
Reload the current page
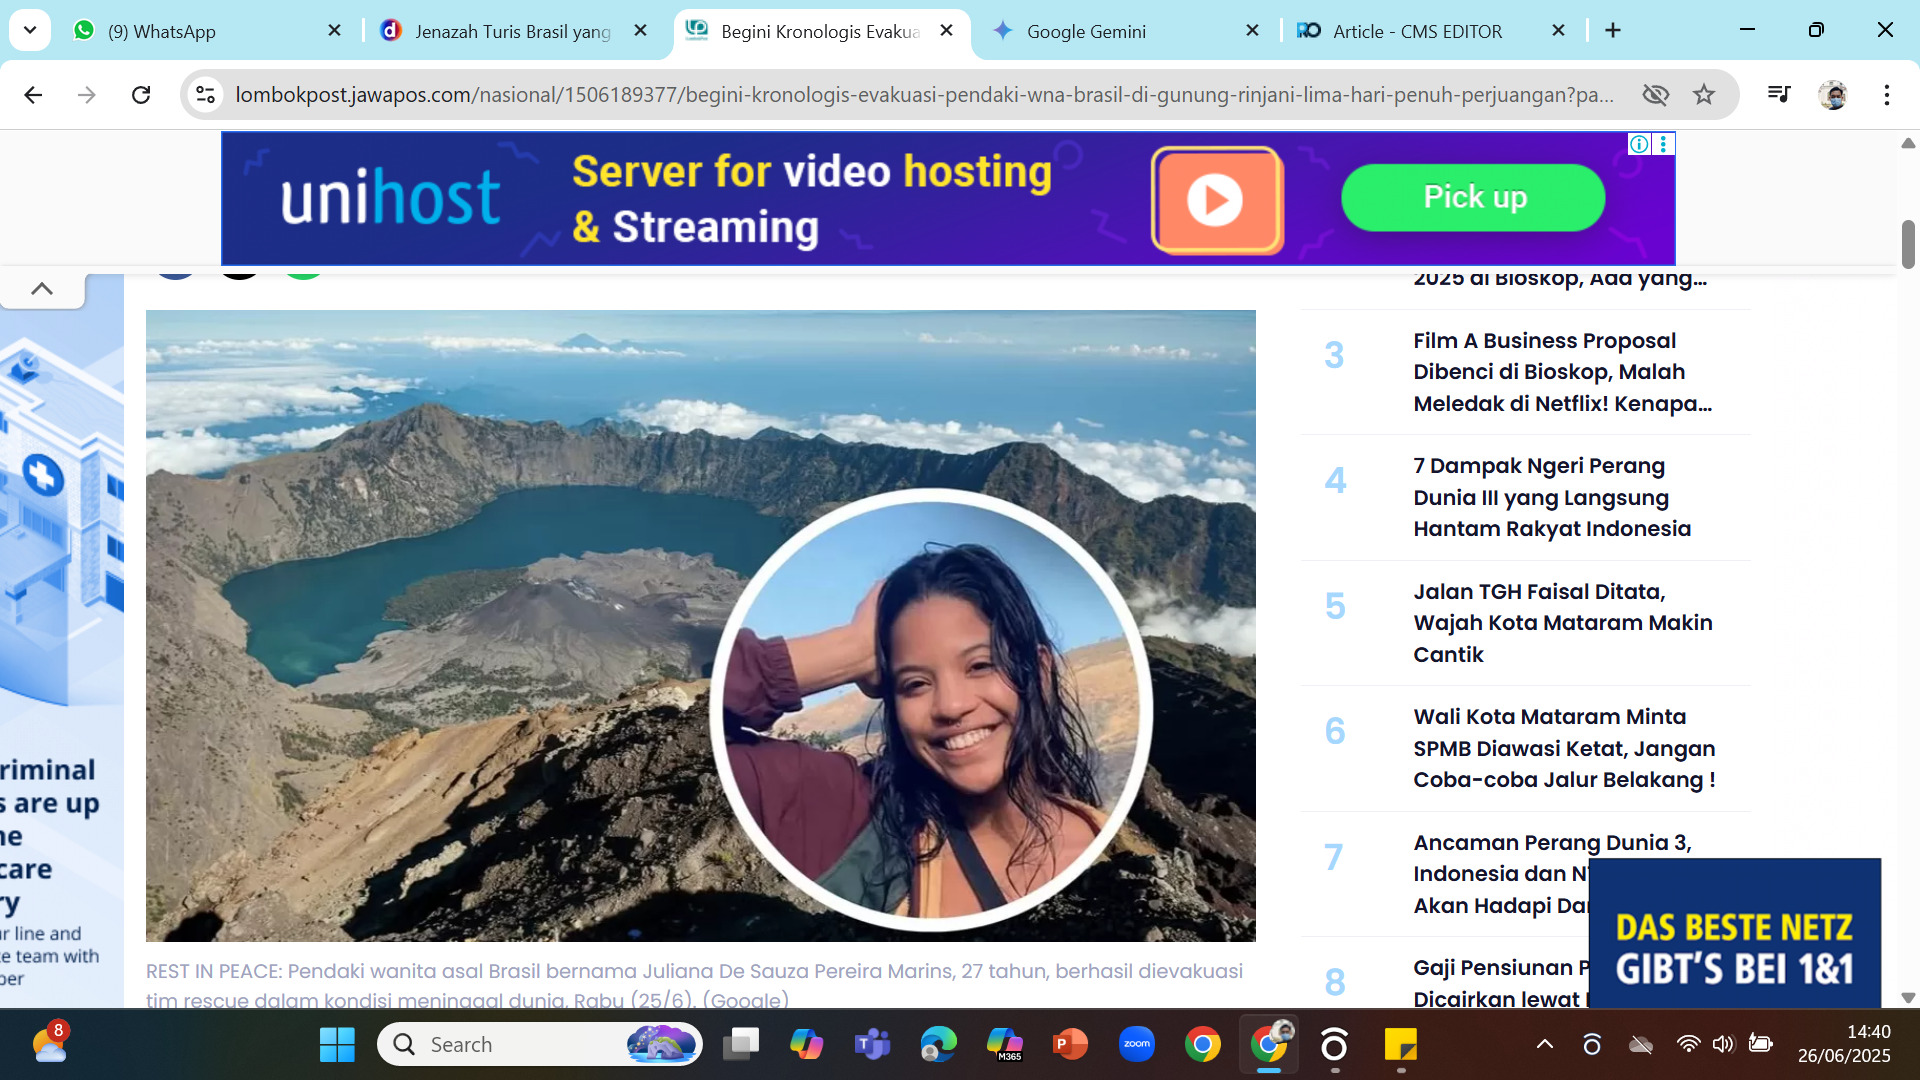[141, 95]
